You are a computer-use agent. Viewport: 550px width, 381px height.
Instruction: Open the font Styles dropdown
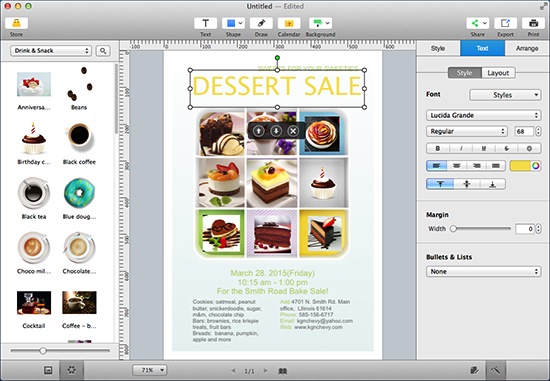[x=505, y=95]
